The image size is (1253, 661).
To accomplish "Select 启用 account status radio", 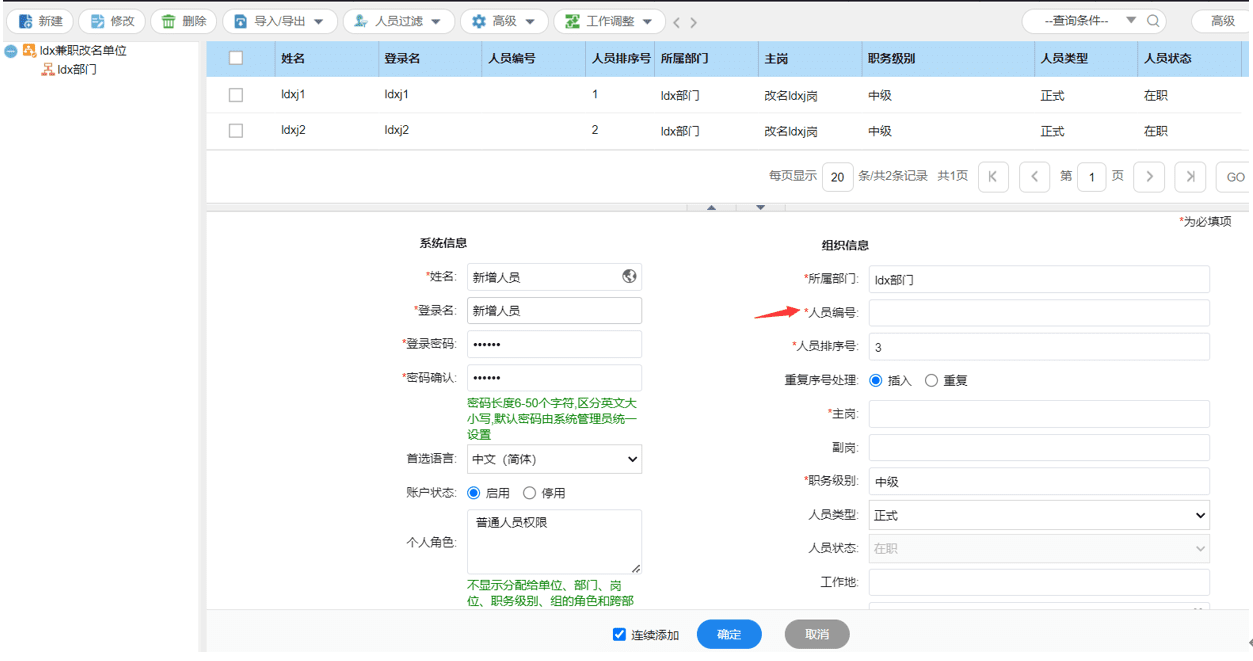I will click(x=474, y=493).
